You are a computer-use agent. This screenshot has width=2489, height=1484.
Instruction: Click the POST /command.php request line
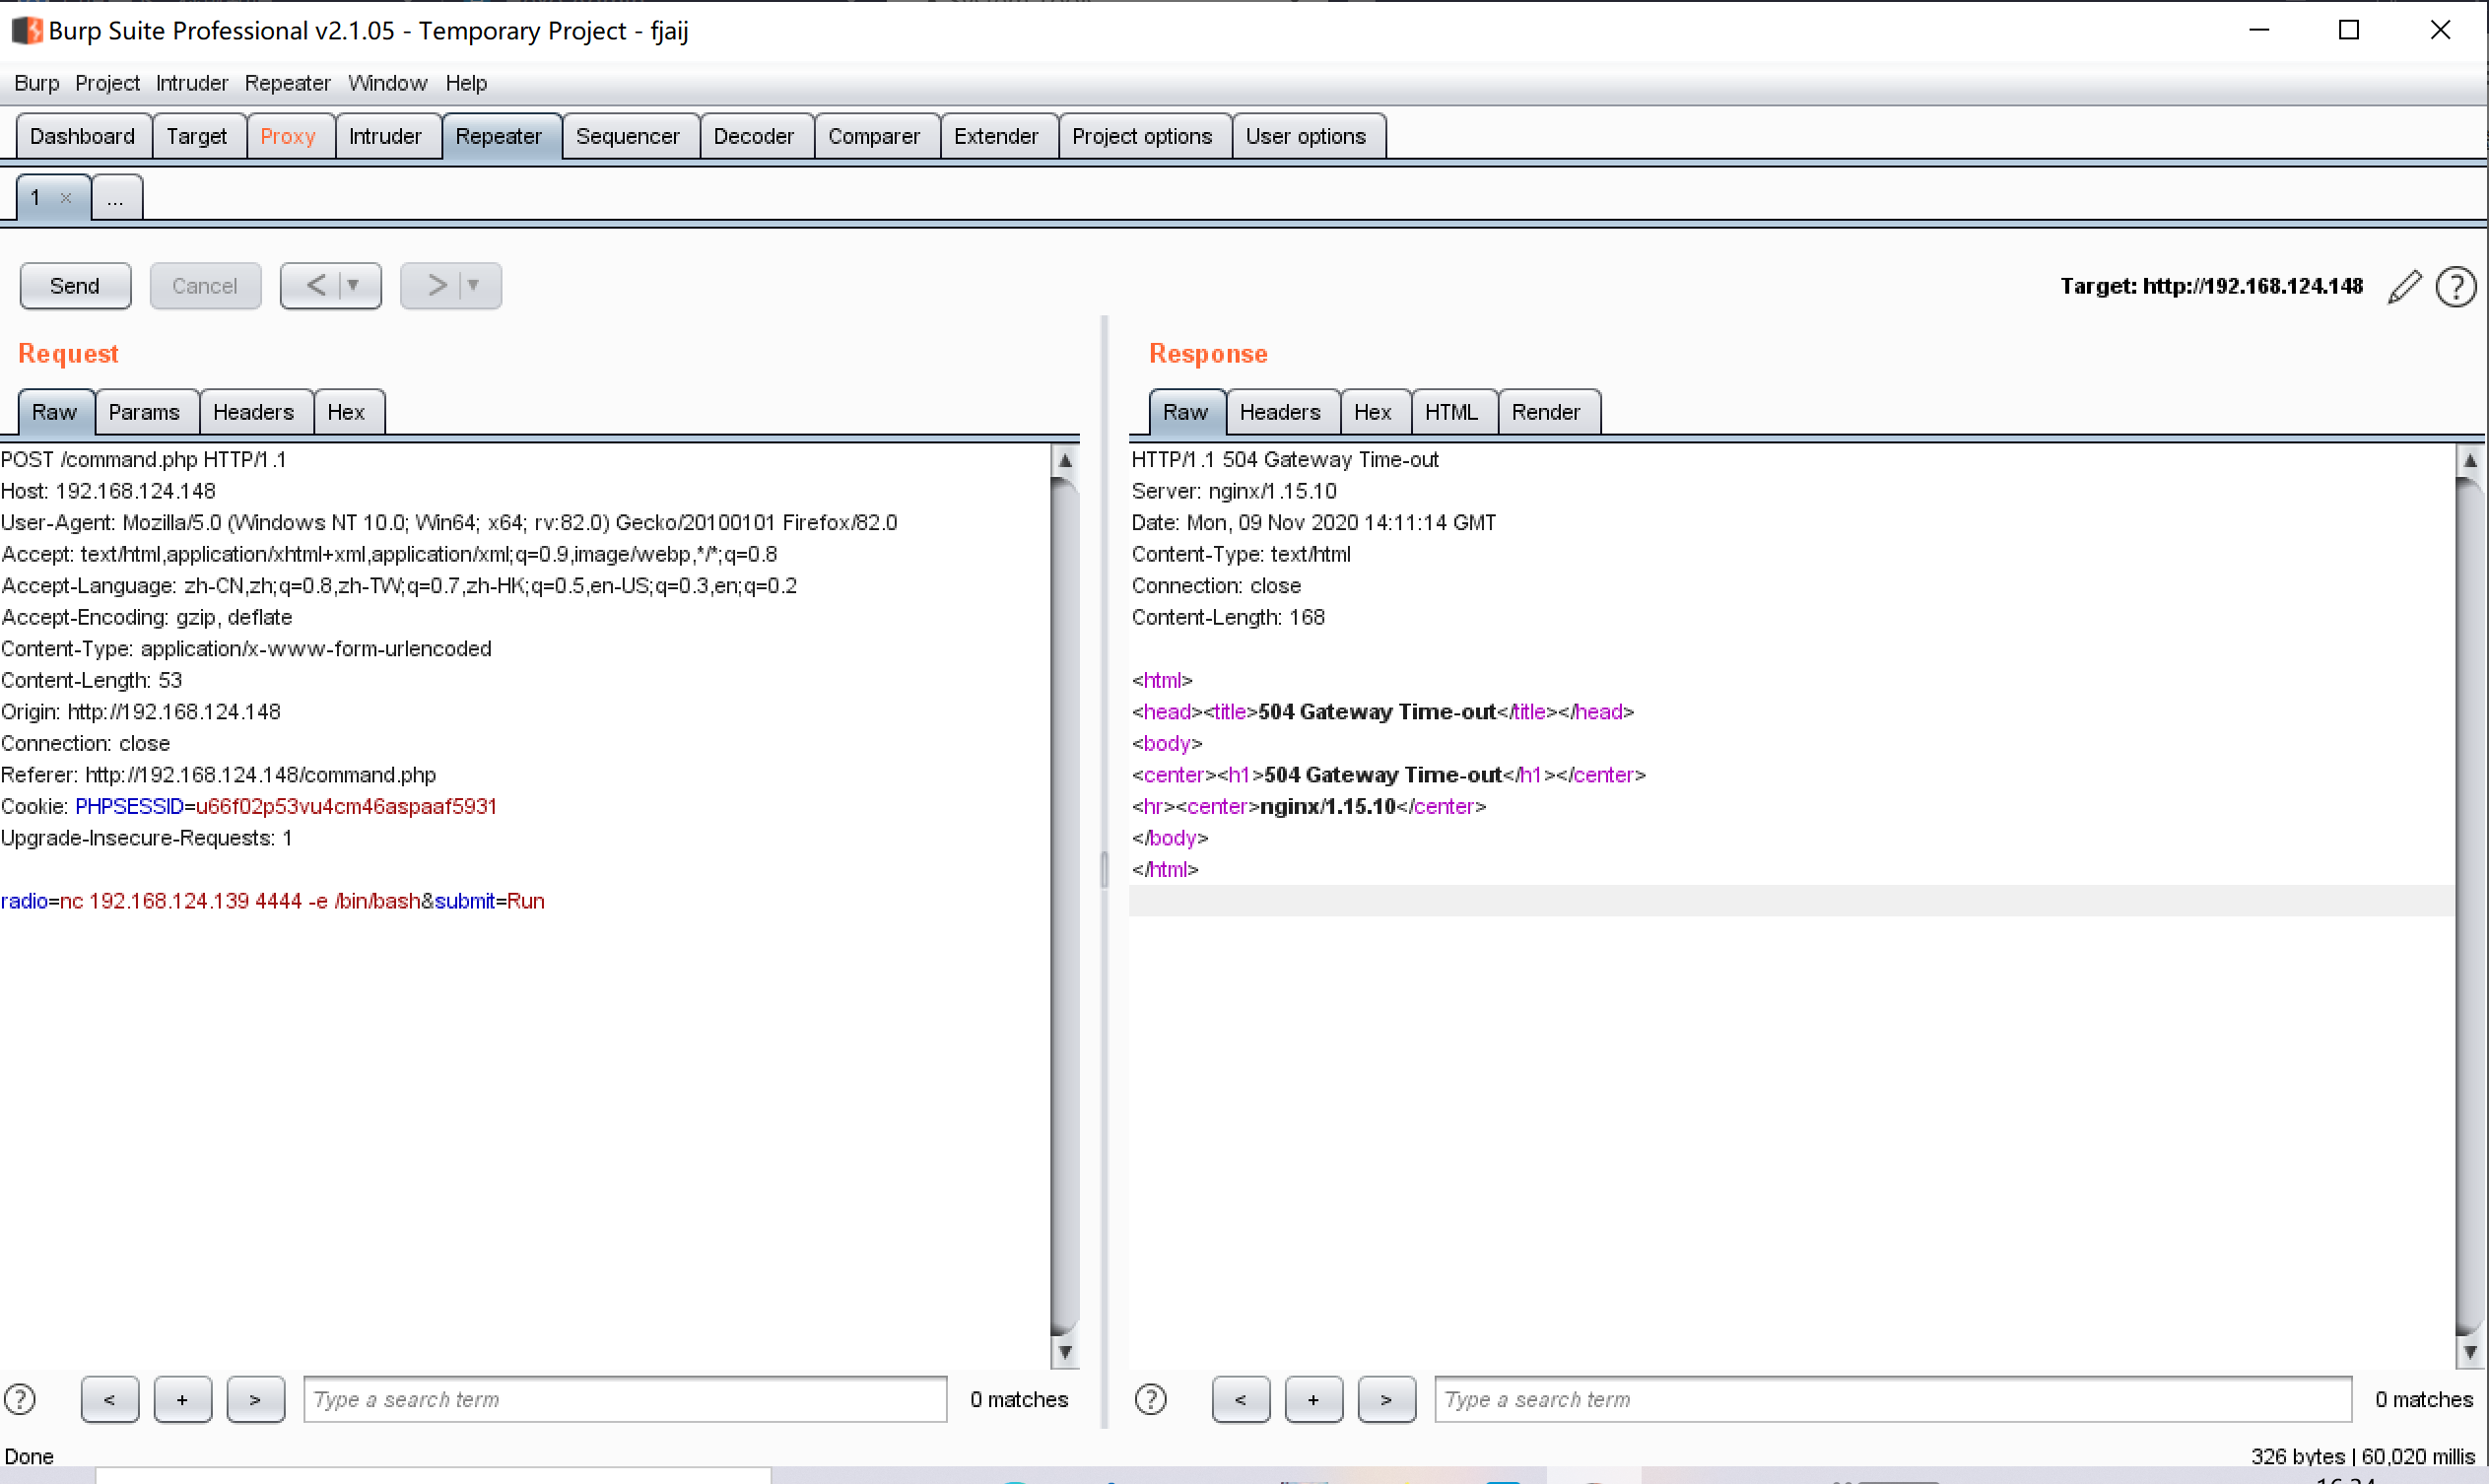click(x=144, y=460)
